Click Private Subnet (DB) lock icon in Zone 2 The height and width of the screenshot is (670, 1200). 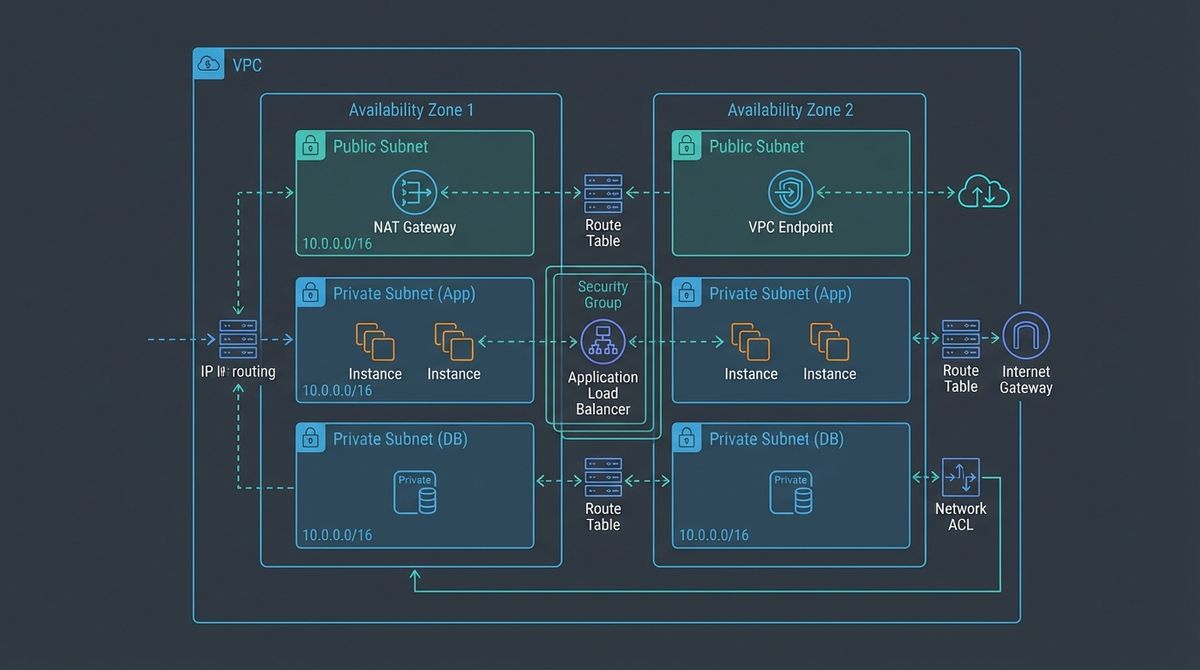point(686,437)
